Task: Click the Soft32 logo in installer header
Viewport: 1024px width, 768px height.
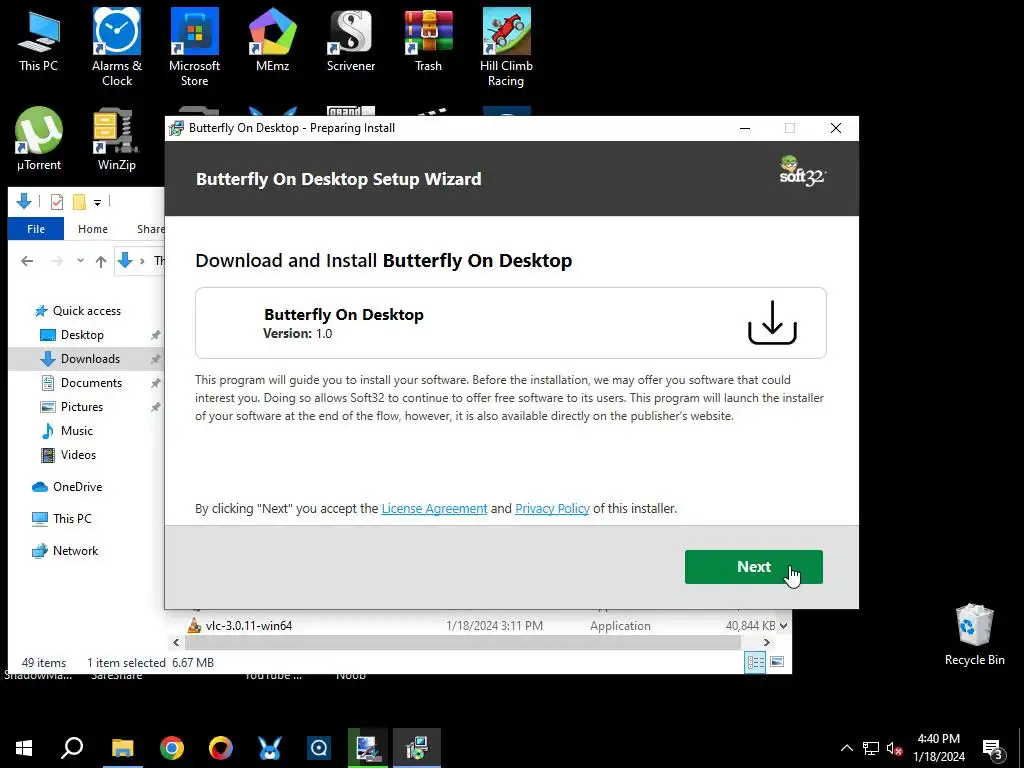Action: point(802,172)
